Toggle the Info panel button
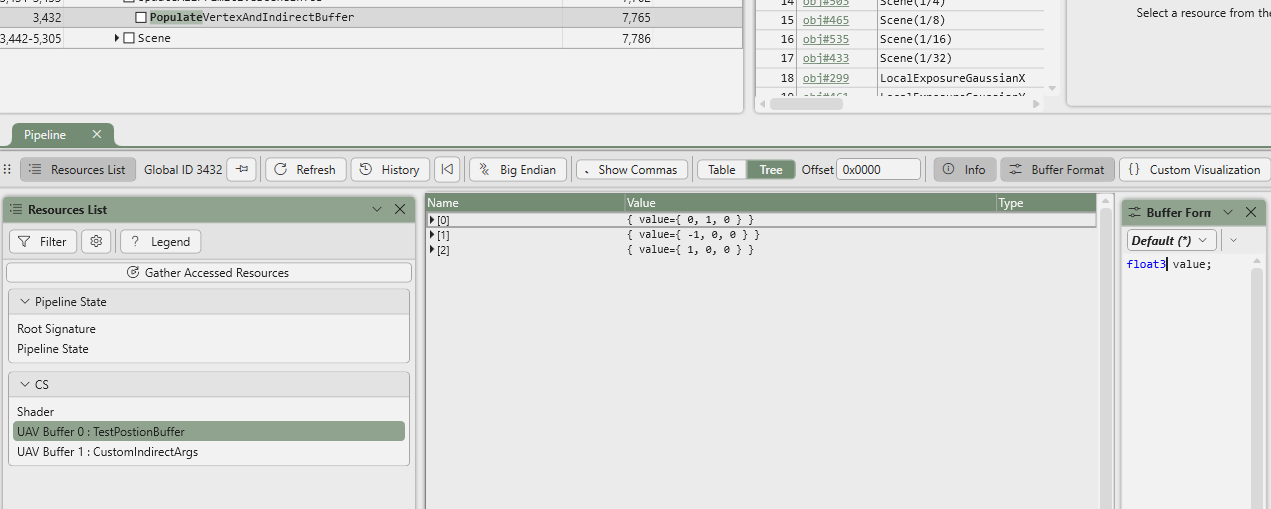 [964, 170]
